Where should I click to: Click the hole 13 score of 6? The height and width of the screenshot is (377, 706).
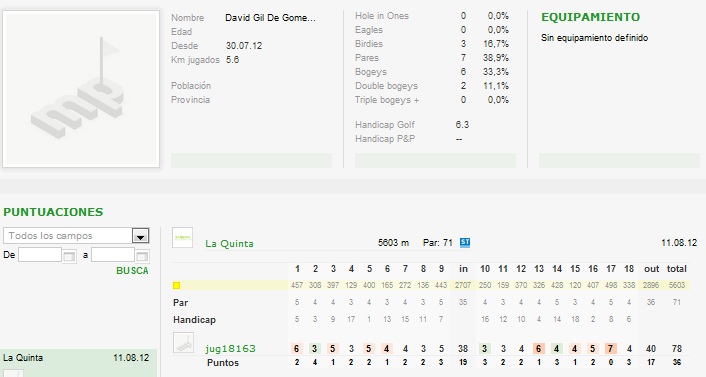point(539,349)
